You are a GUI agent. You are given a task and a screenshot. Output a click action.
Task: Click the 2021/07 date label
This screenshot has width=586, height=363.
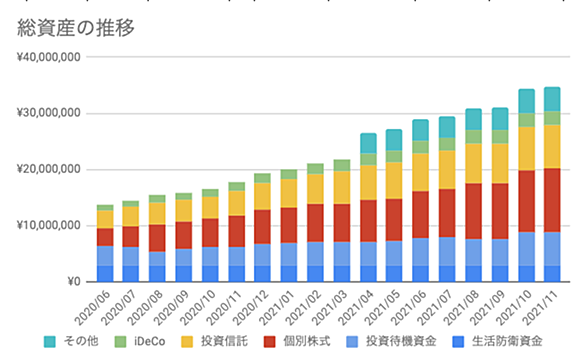[x=436, y=308]
